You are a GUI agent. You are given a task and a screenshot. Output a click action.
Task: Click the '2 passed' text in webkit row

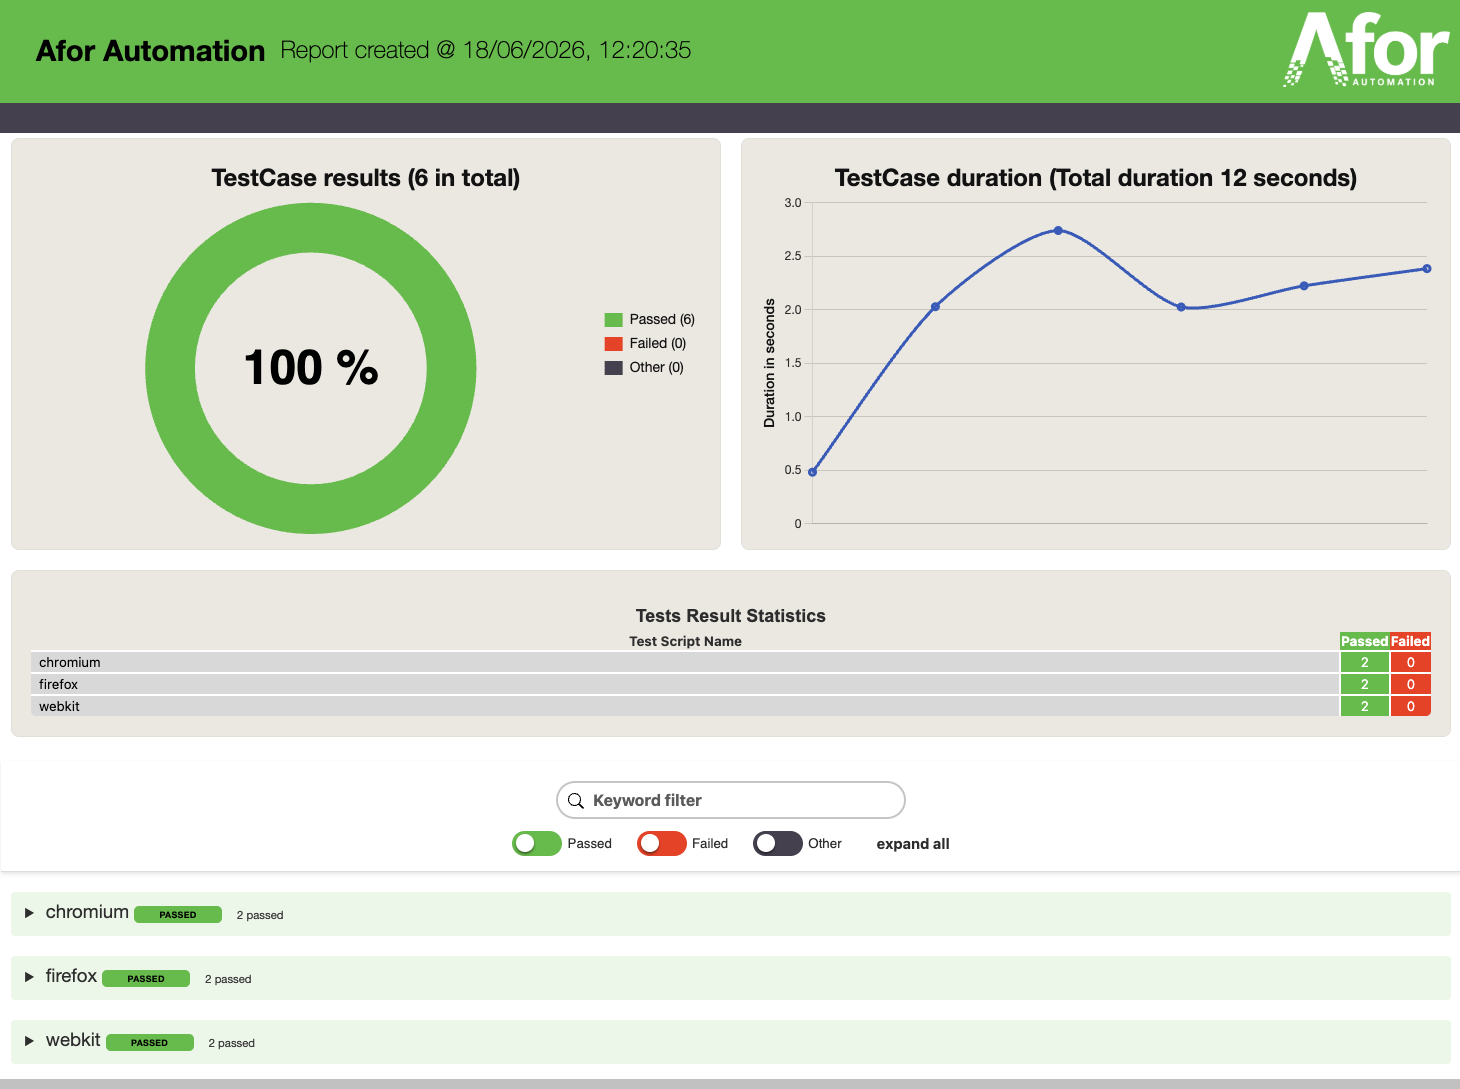(x=232, y=1043)
